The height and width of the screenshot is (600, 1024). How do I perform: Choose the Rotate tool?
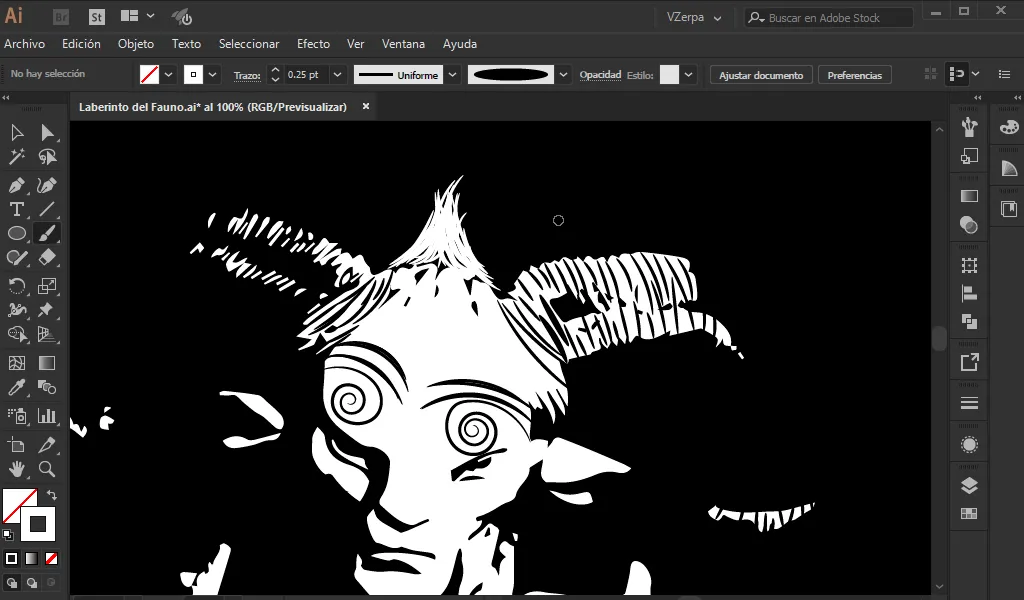pos(17,286)
